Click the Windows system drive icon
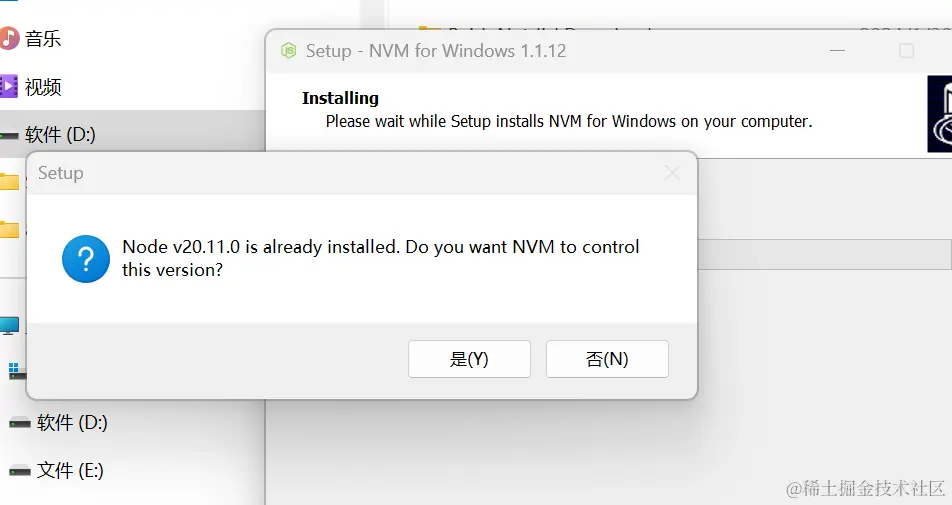 pyautogui.click(x=17, y=371)
